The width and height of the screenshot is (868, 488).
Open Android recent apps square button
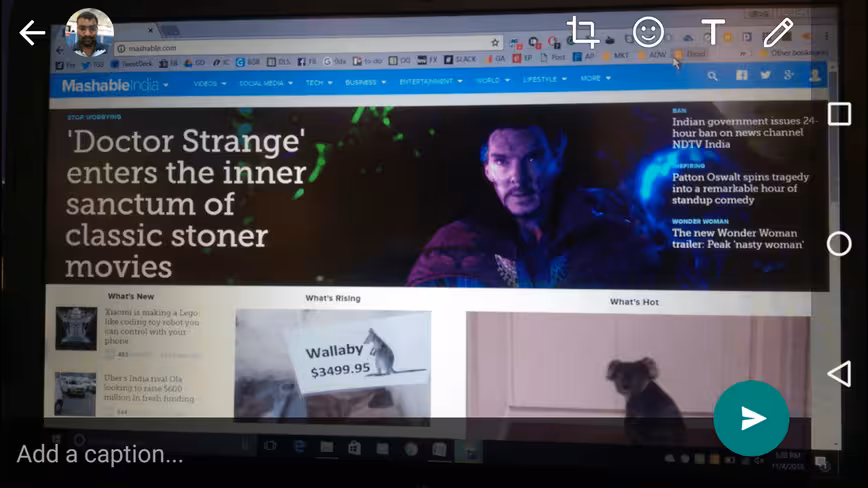pyautogui.click(x=839, y=115)
